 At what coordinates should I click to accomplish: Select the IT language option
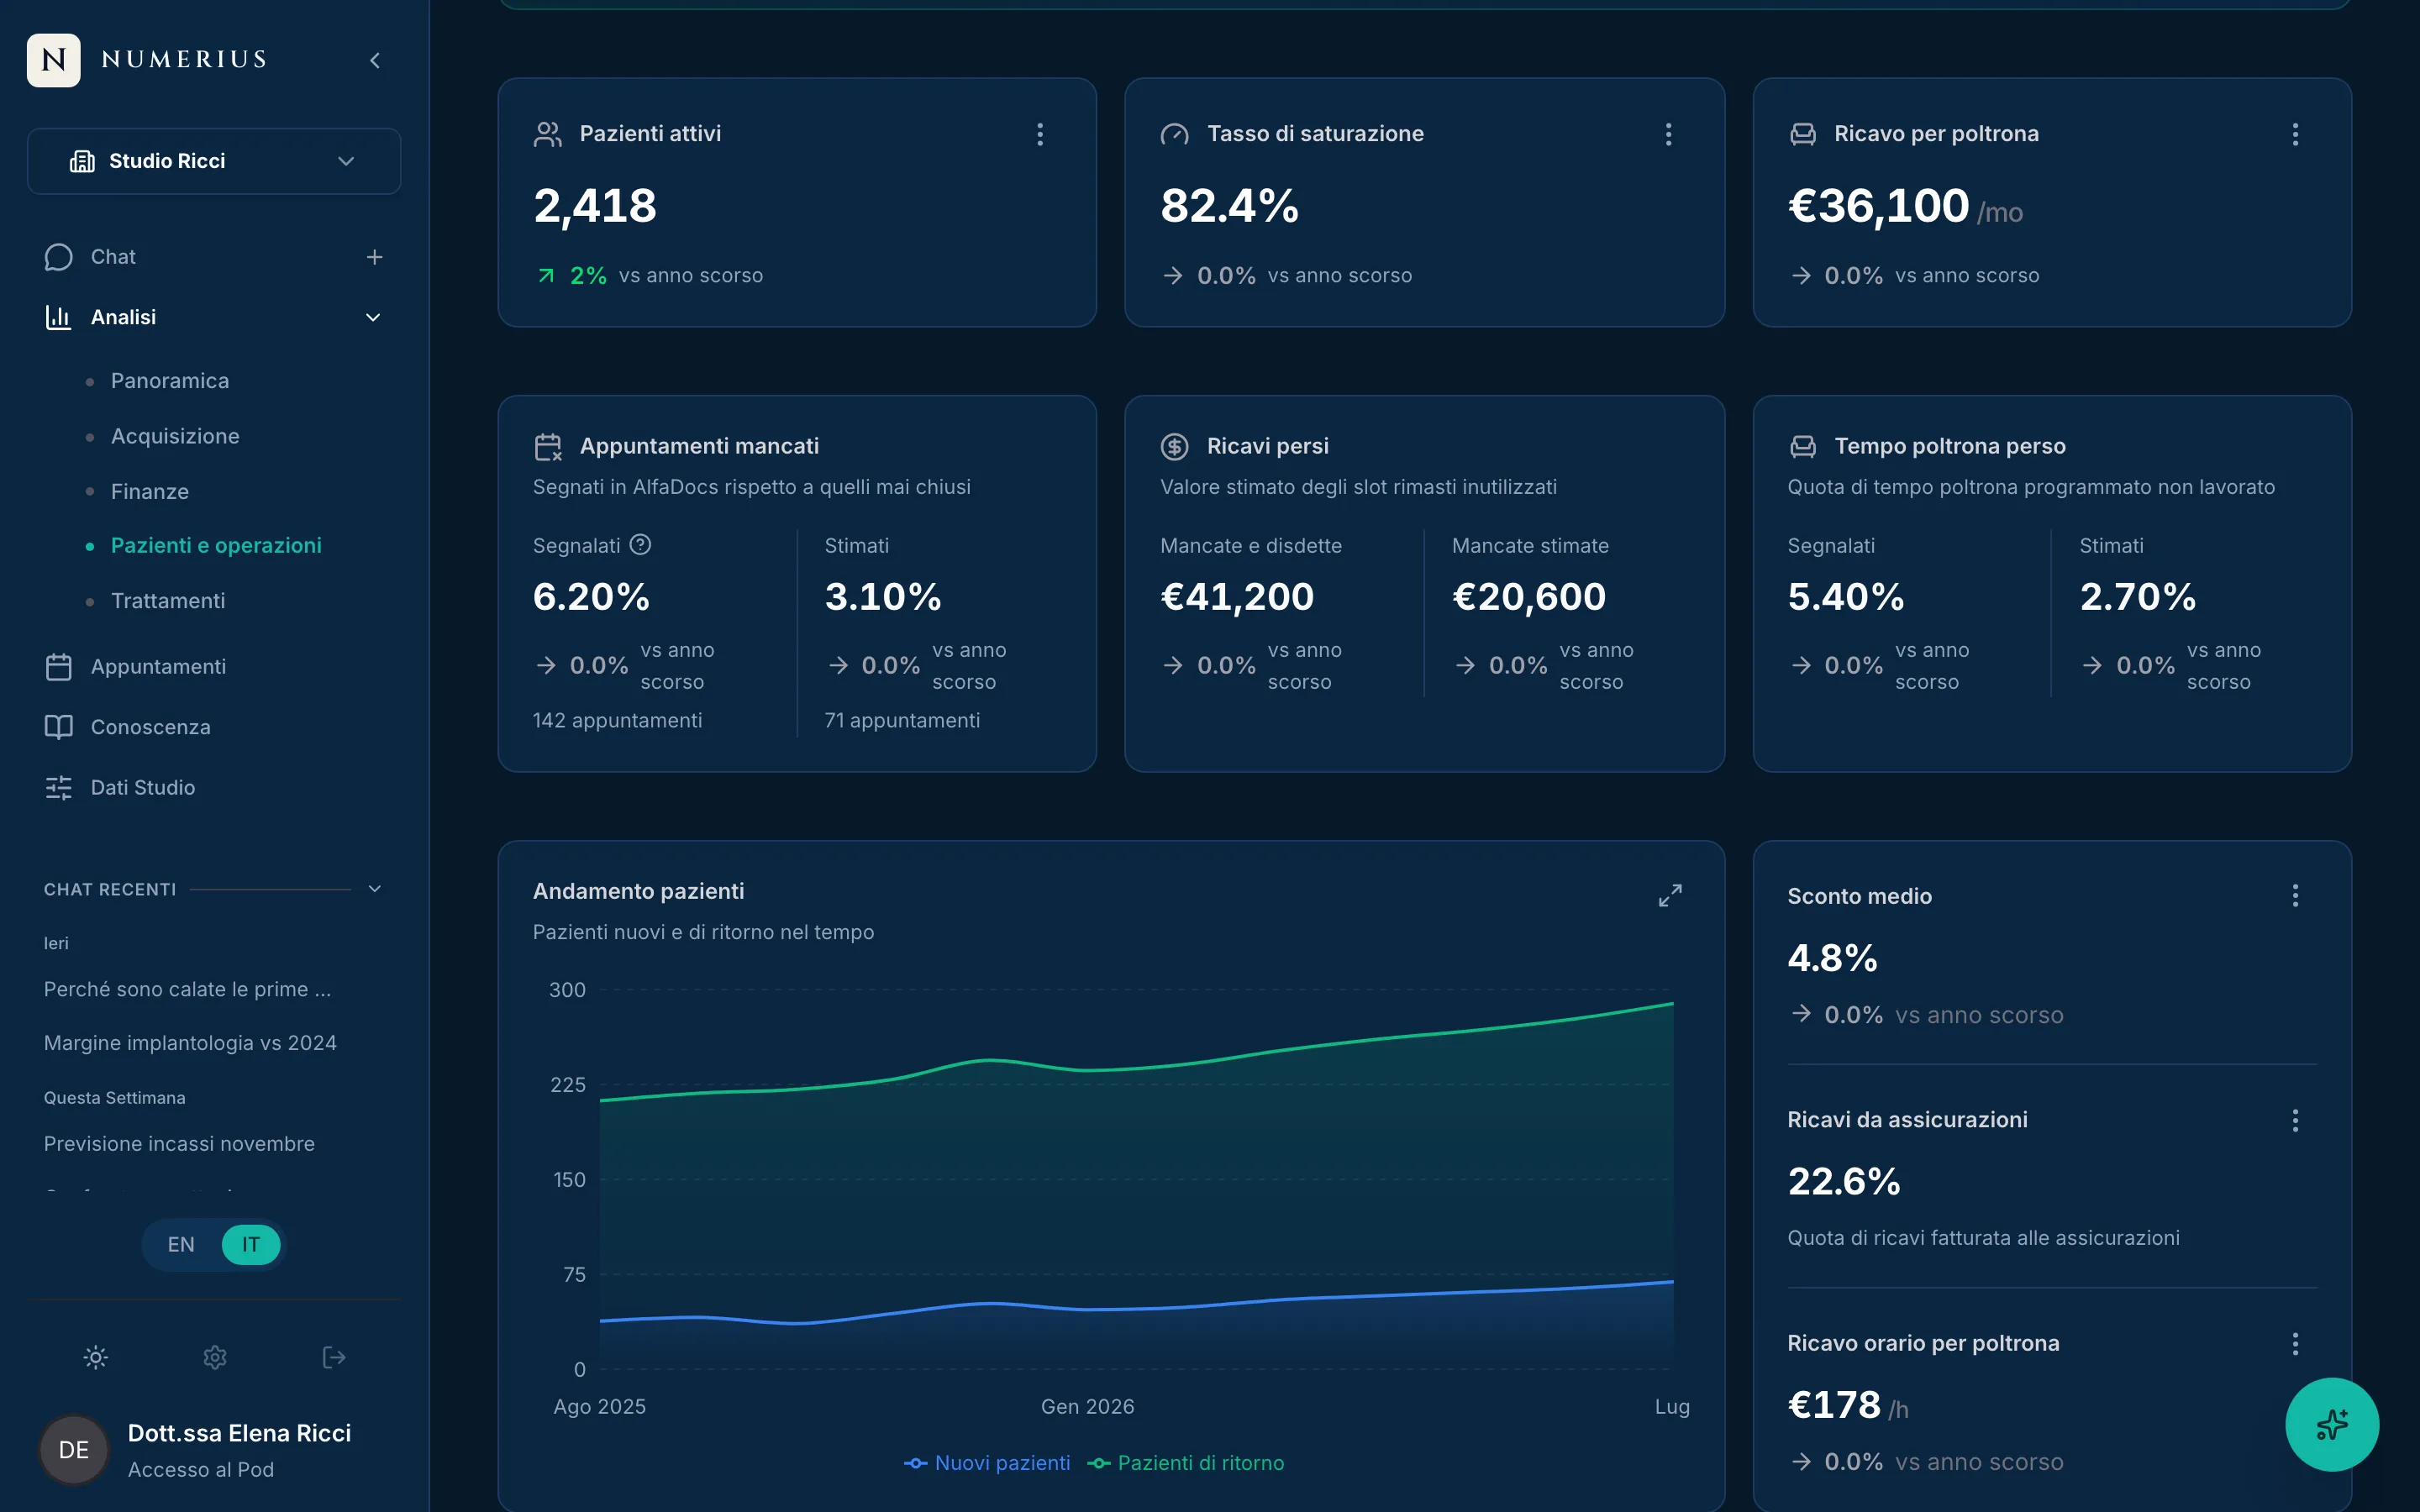(251, 1245)
